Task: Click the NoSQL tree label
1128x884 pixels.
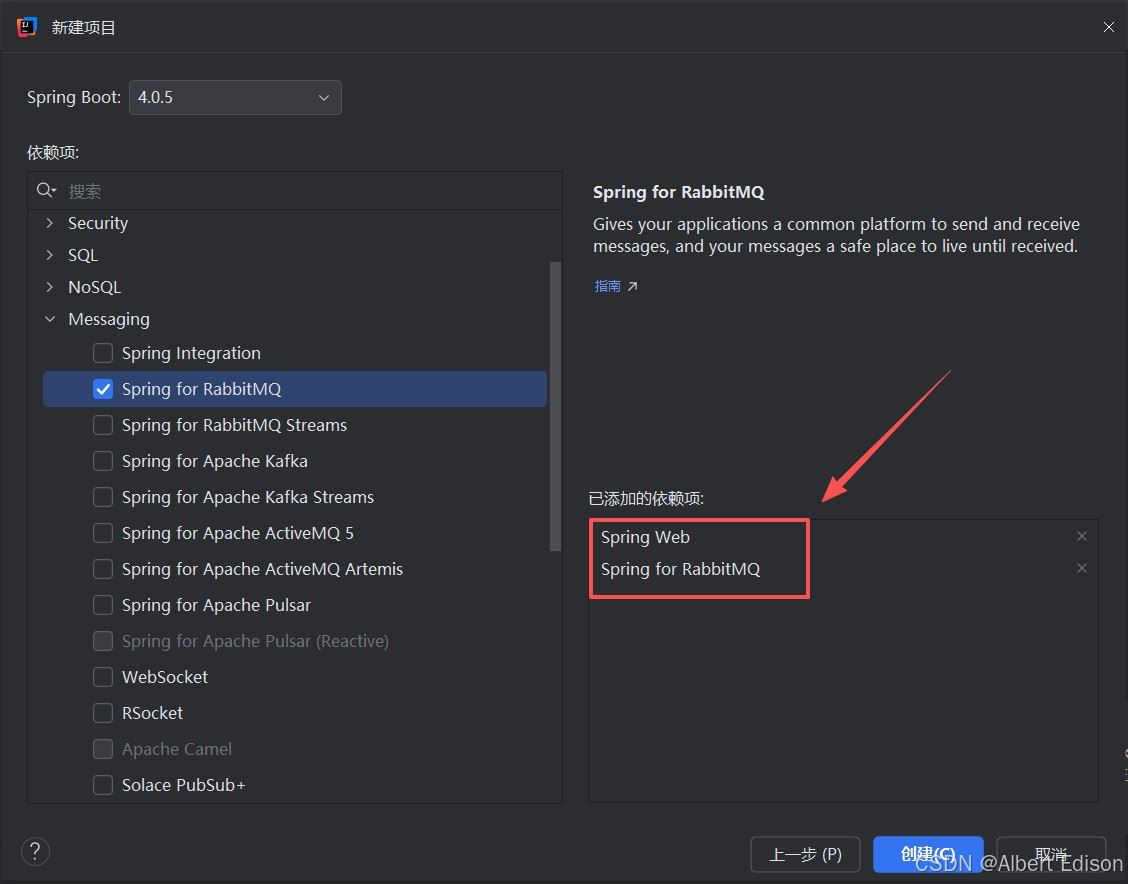Action: coord(94,287)
